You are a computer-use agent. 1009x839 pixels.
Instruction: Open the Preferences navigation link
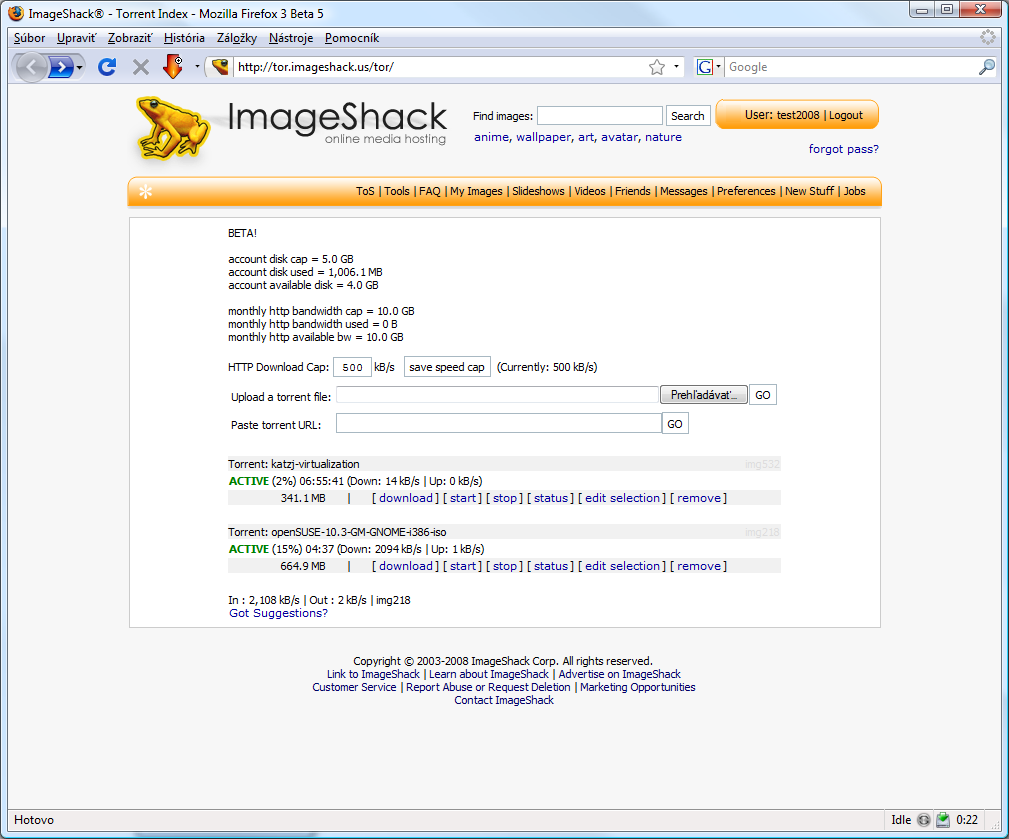(x=746, y=191)
